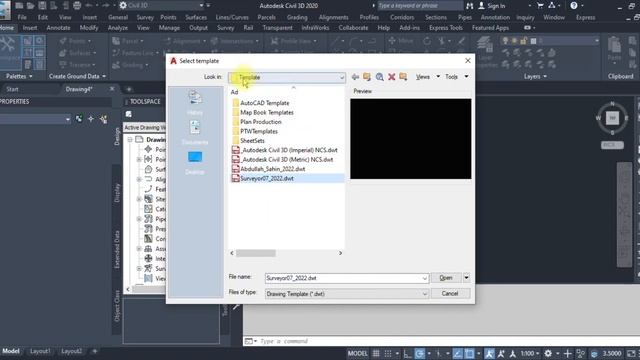Expand the Create Ground Data panel
The image size is (640, 360).
[x=77, y=76]
